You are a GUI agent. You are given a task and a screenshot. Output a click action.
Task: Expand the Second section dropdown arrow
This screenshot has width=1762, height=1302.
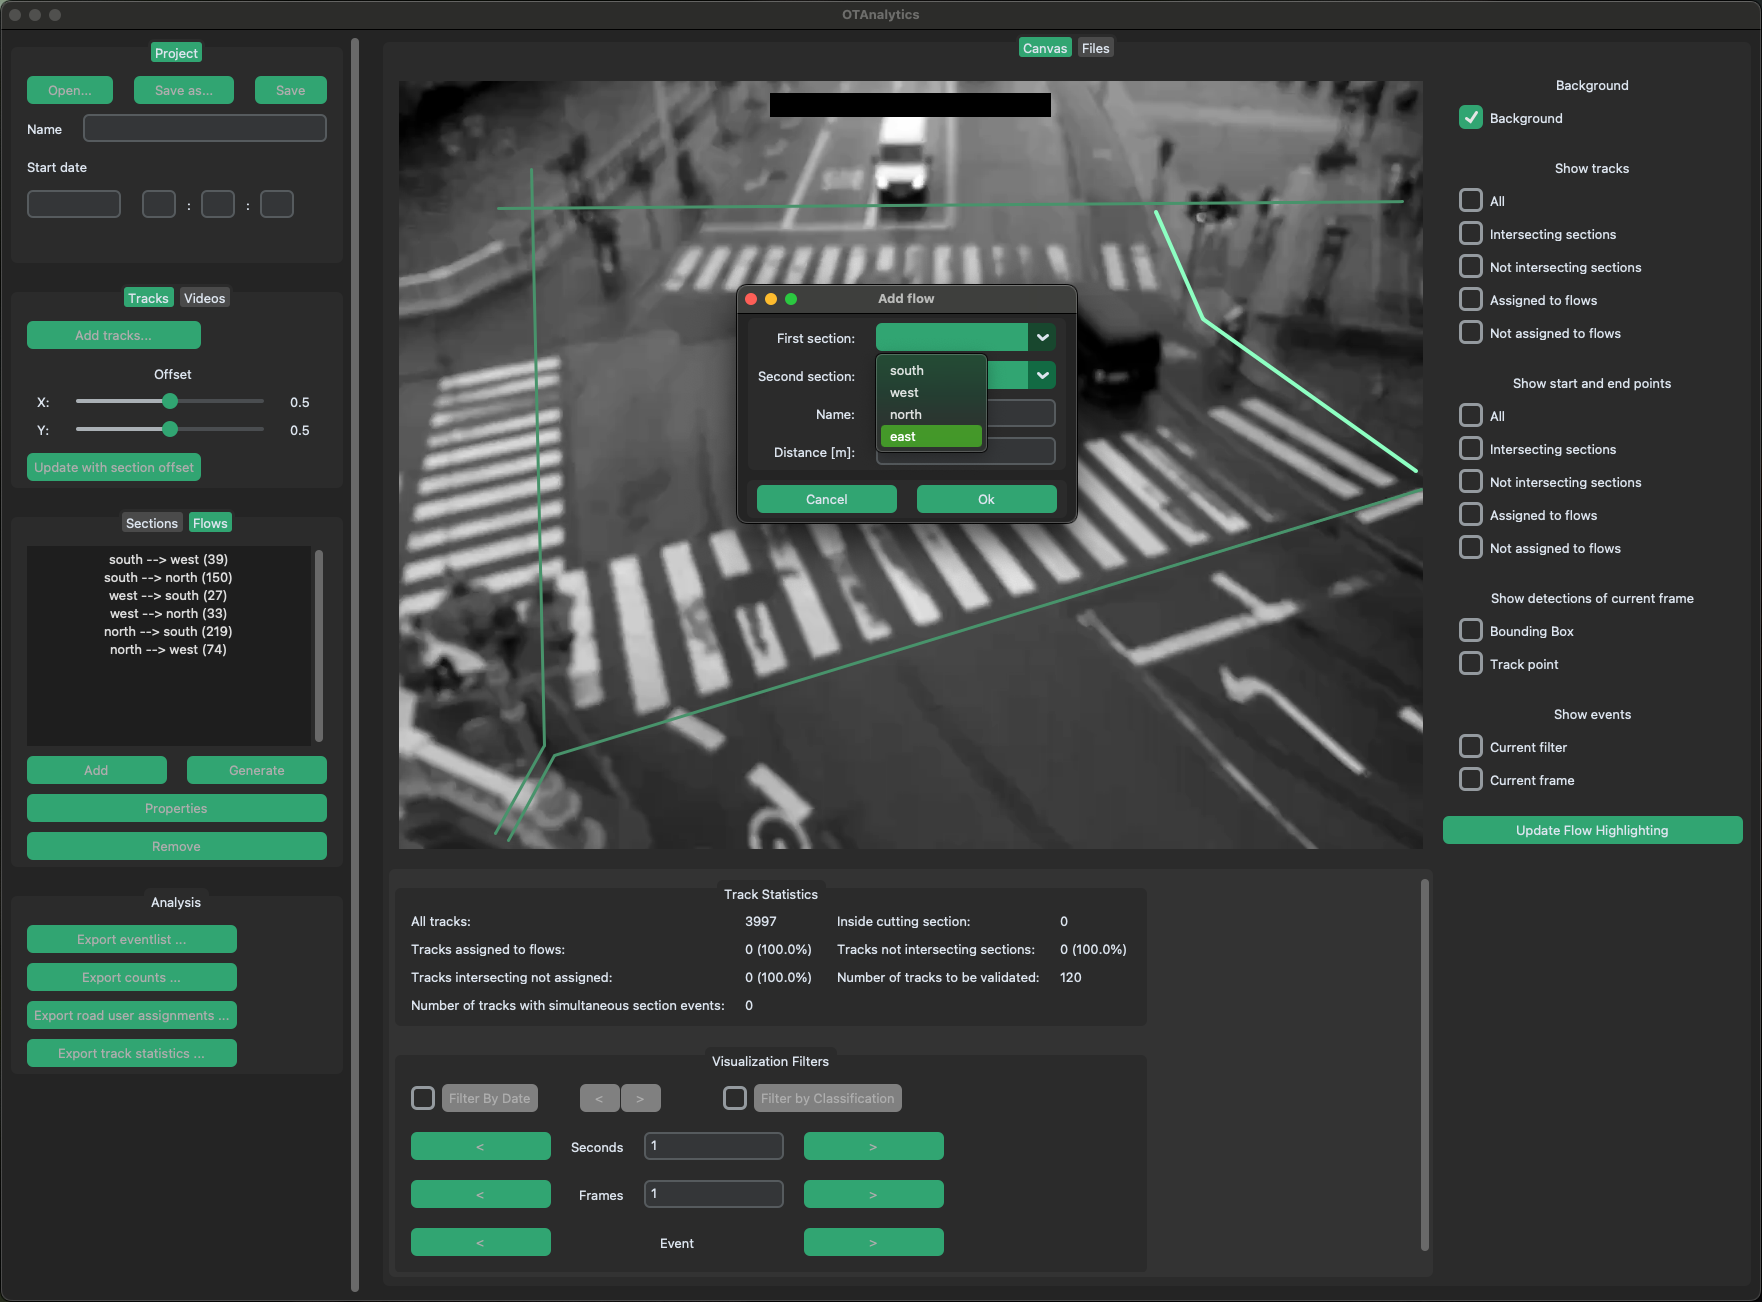point(1042,376)
